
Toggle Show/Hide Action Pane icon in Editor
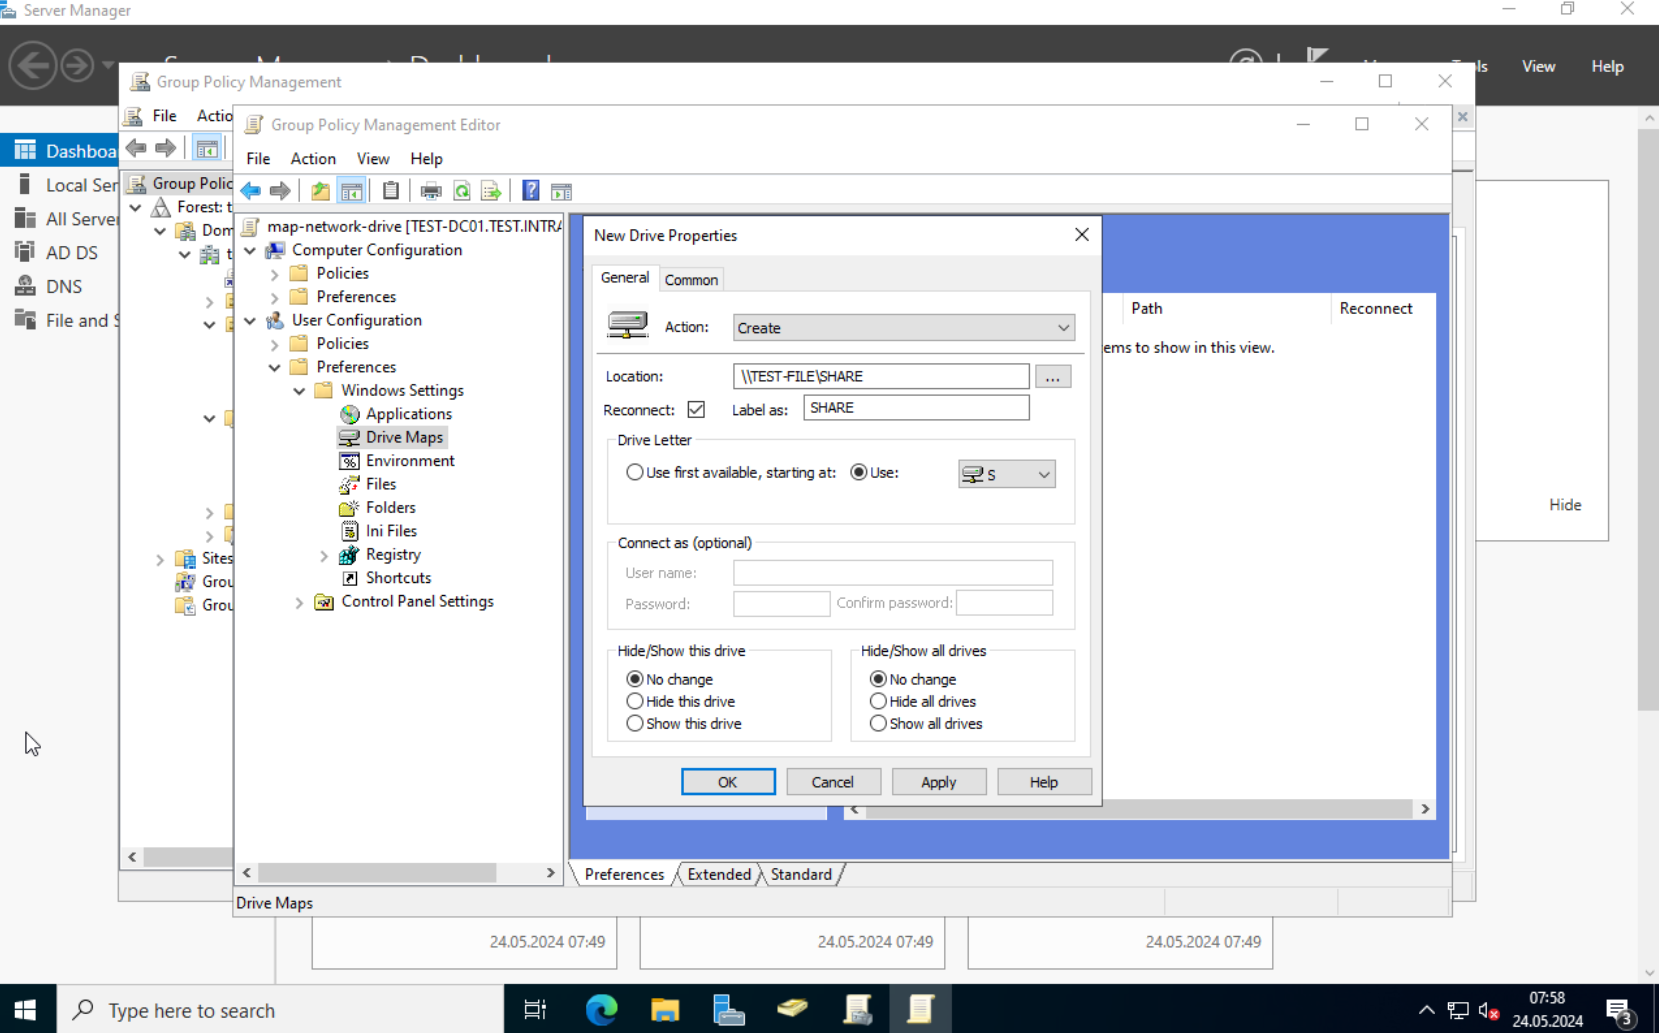click(562, 191)
